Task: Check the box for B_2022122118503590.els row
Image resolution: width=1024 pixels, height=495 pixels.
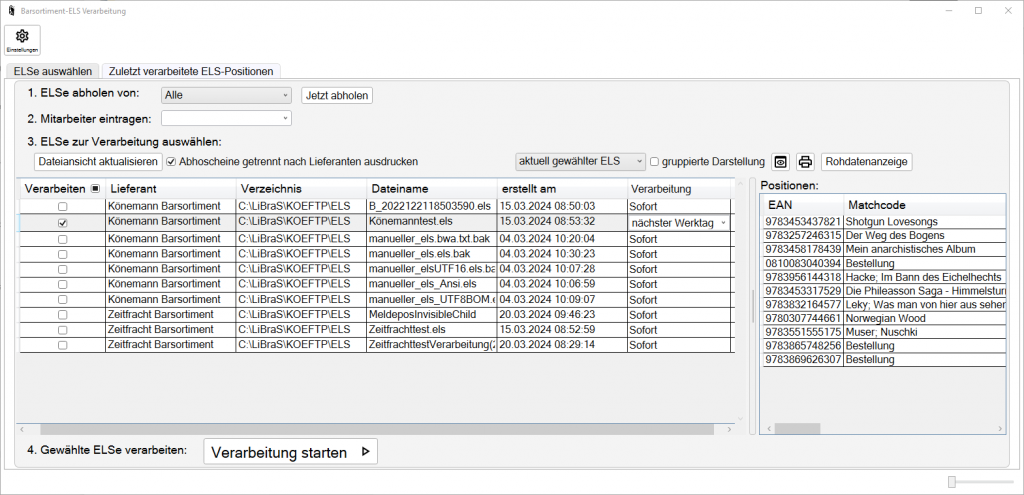Action: click(x=63, y=206)
